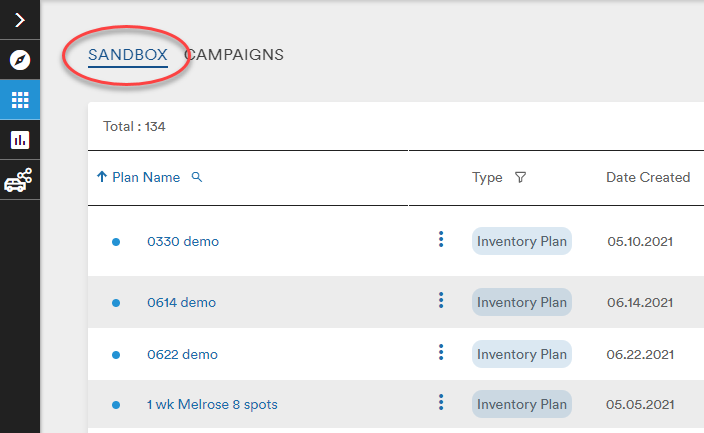Open the 0622 demo plan

coord(182,355)
